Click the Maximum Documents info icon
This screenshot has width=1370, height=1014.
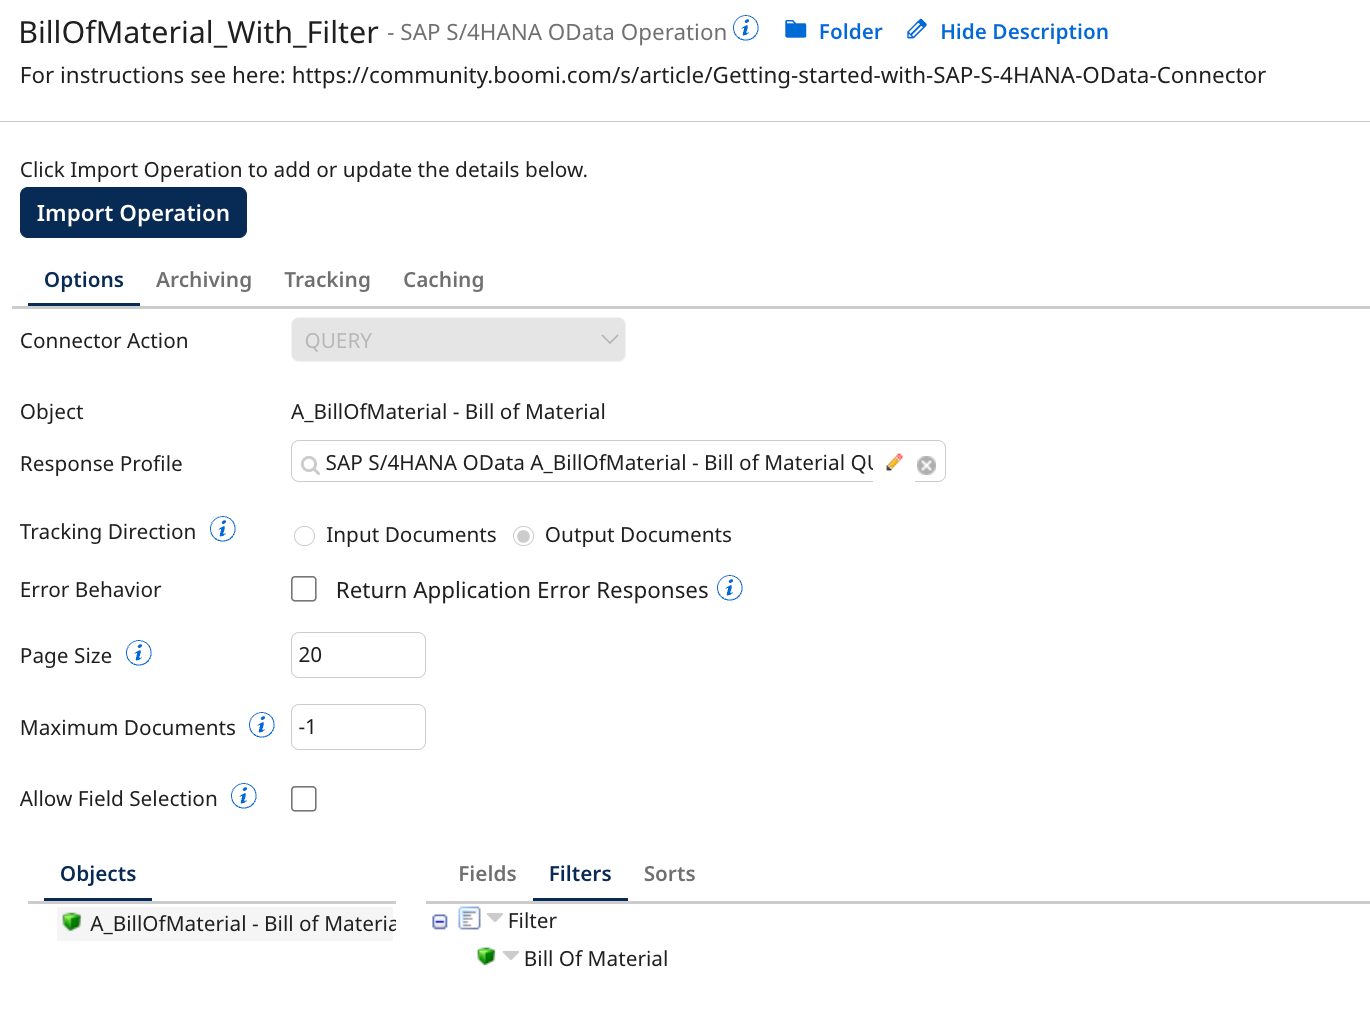[262, 725]
